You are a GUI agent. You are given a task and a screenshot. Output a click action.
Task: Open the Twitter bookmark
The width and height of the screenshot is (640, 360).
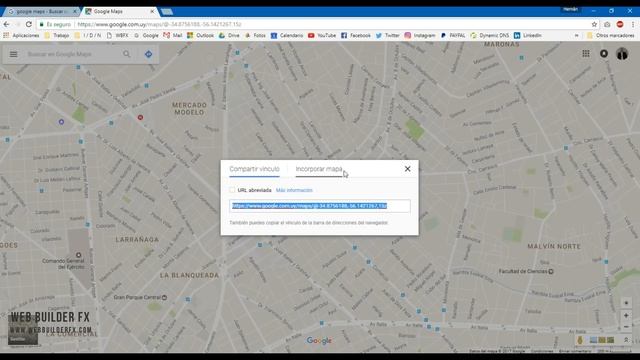click(x=387, y=36)
